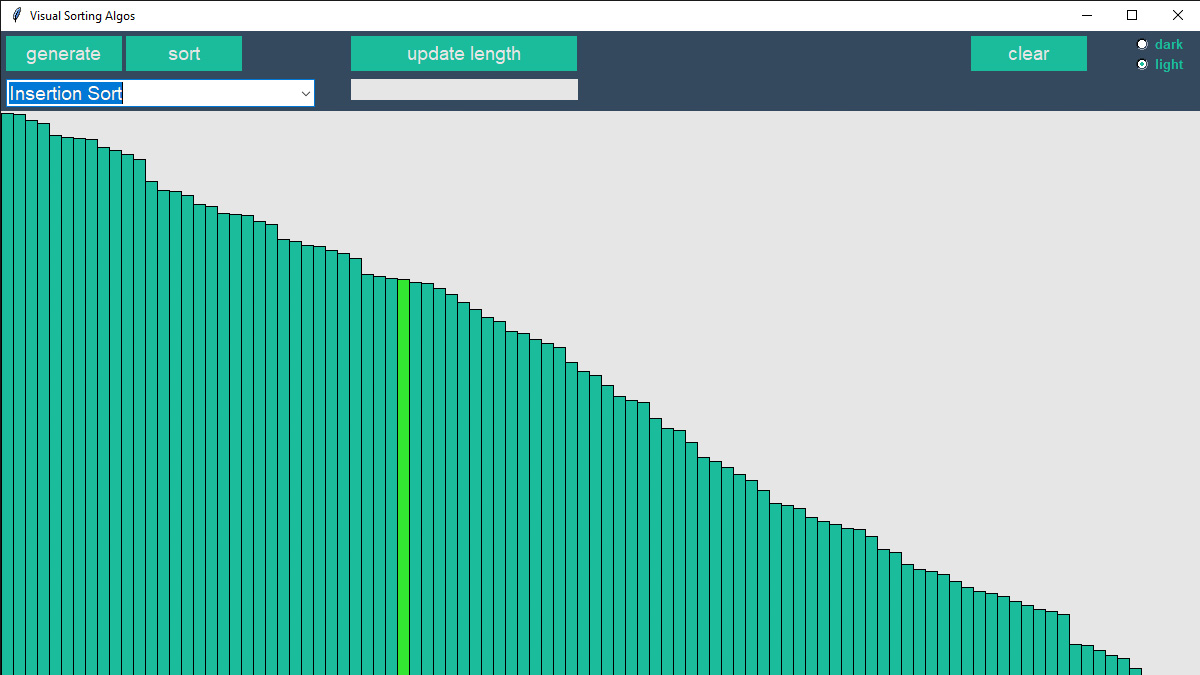This screenshot has height=675, width=1200.
Task: Click the feather icon in title bar
Action: pos(16,15)
